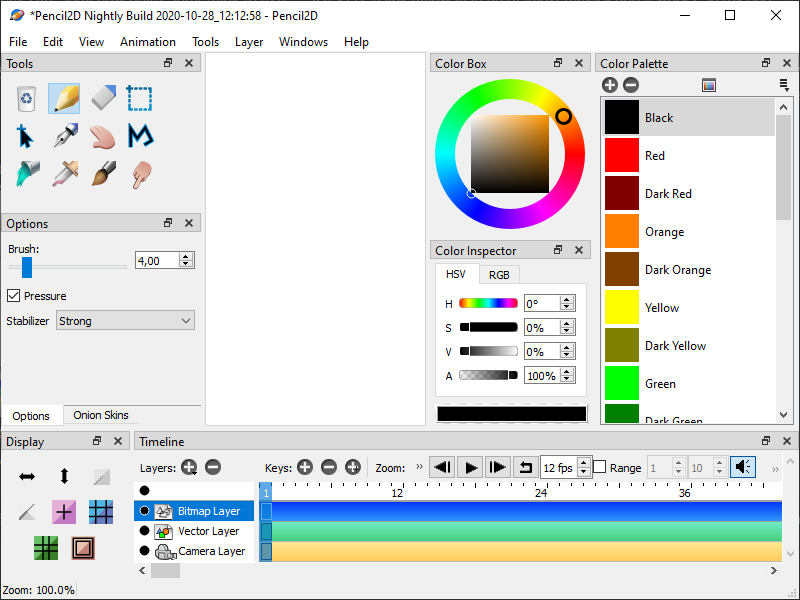Image resolution: width=800 pixels, height=600 pixels.
Task: Delete the current layer
Action: 213,467
